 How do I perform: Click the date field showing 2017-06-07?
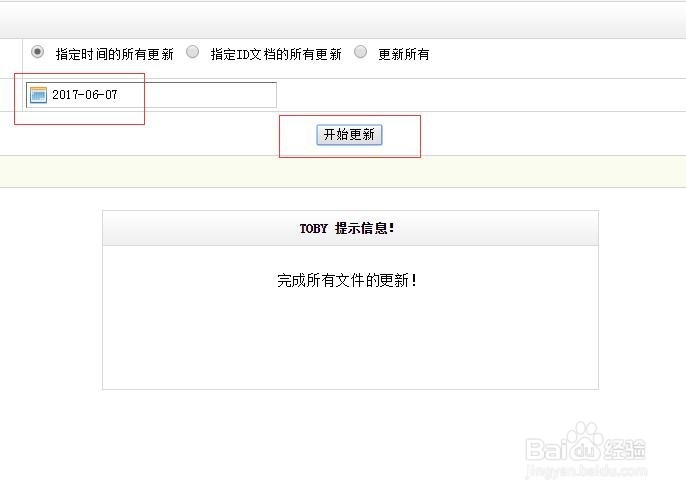pyautogui.click(x=151, y=95)
